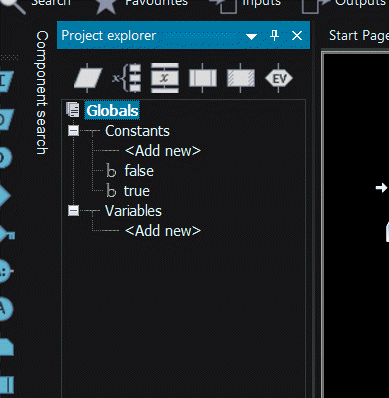Collapse the Constants tree node
This screenshot has height=398, width=389.
[73, 130]
